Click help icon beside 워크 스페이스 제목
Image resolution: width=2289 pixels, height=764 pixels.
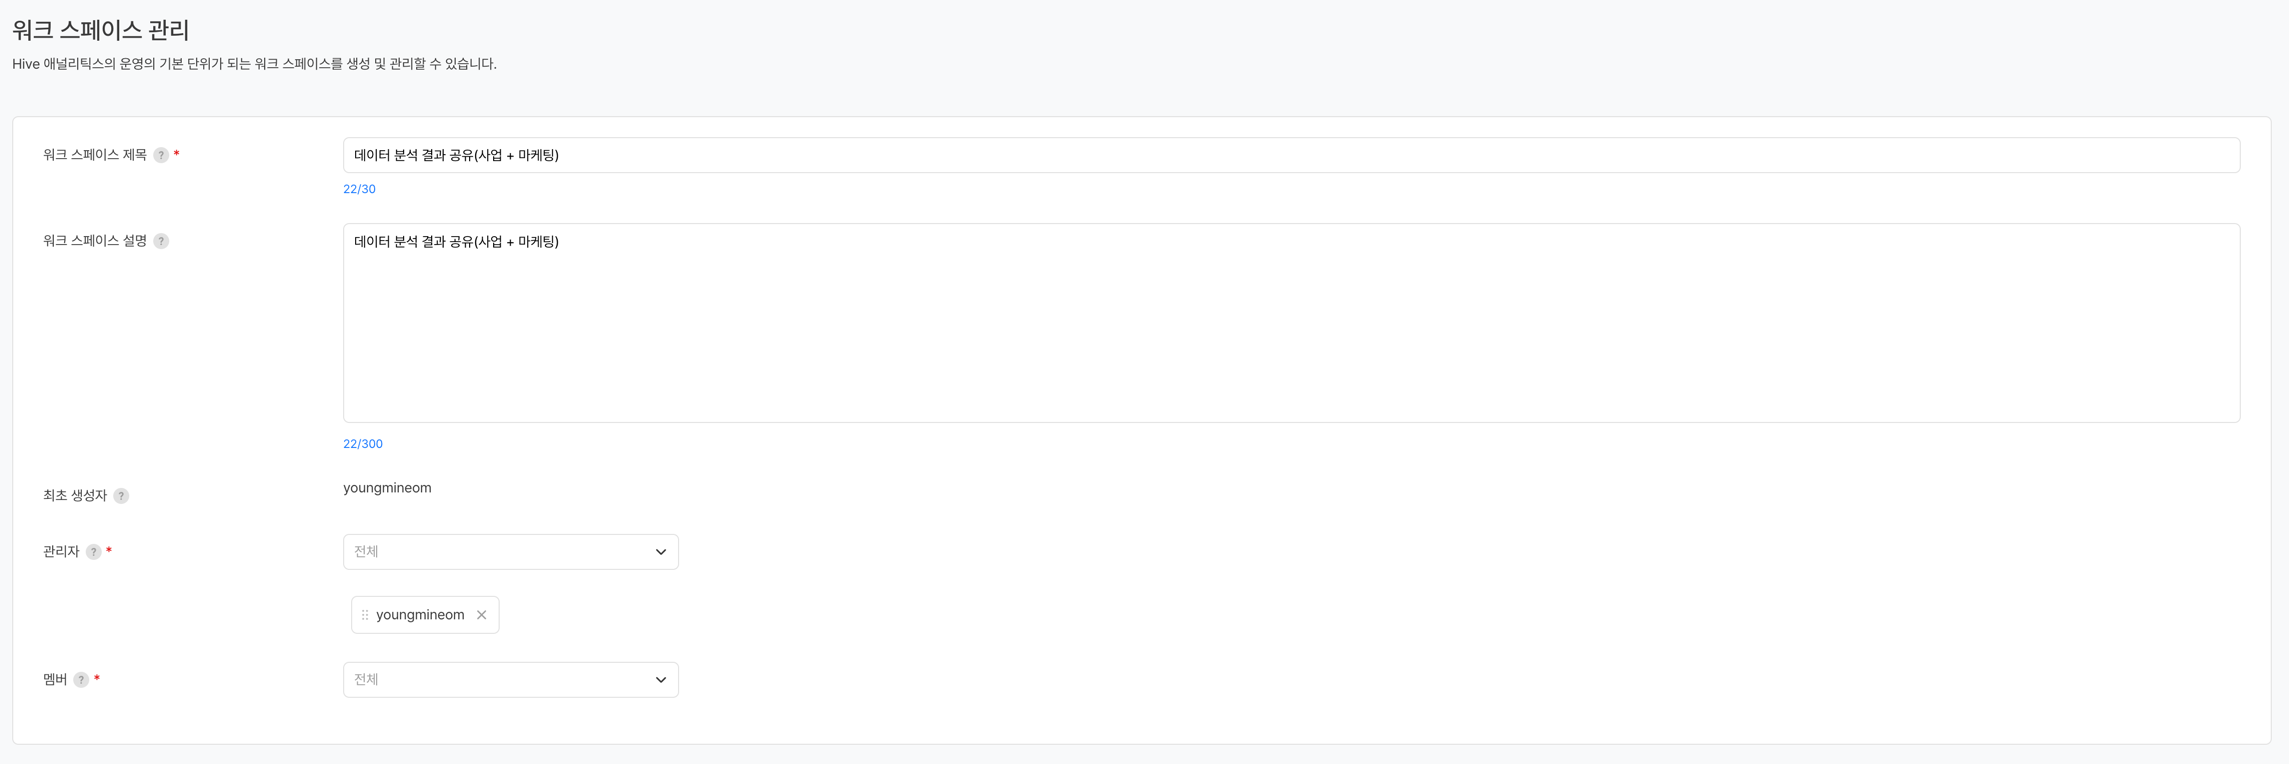(x=161, y=156)
